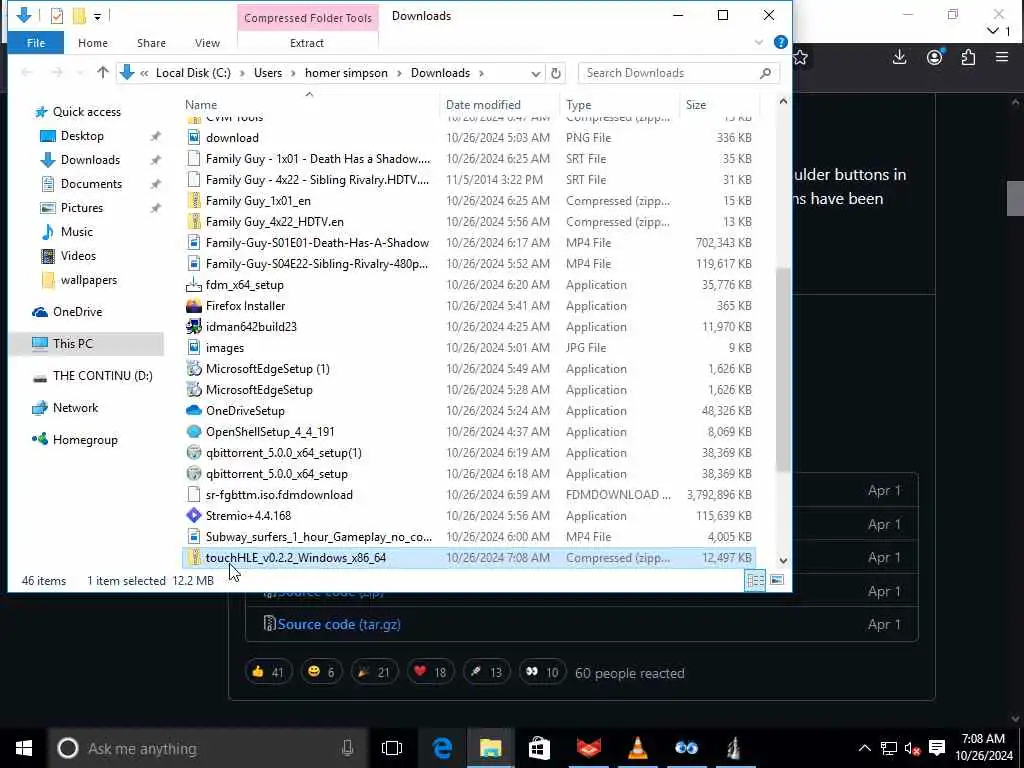1024x768 pixels.
Task: Open the File ribbon tab
Action: point(36,42)
